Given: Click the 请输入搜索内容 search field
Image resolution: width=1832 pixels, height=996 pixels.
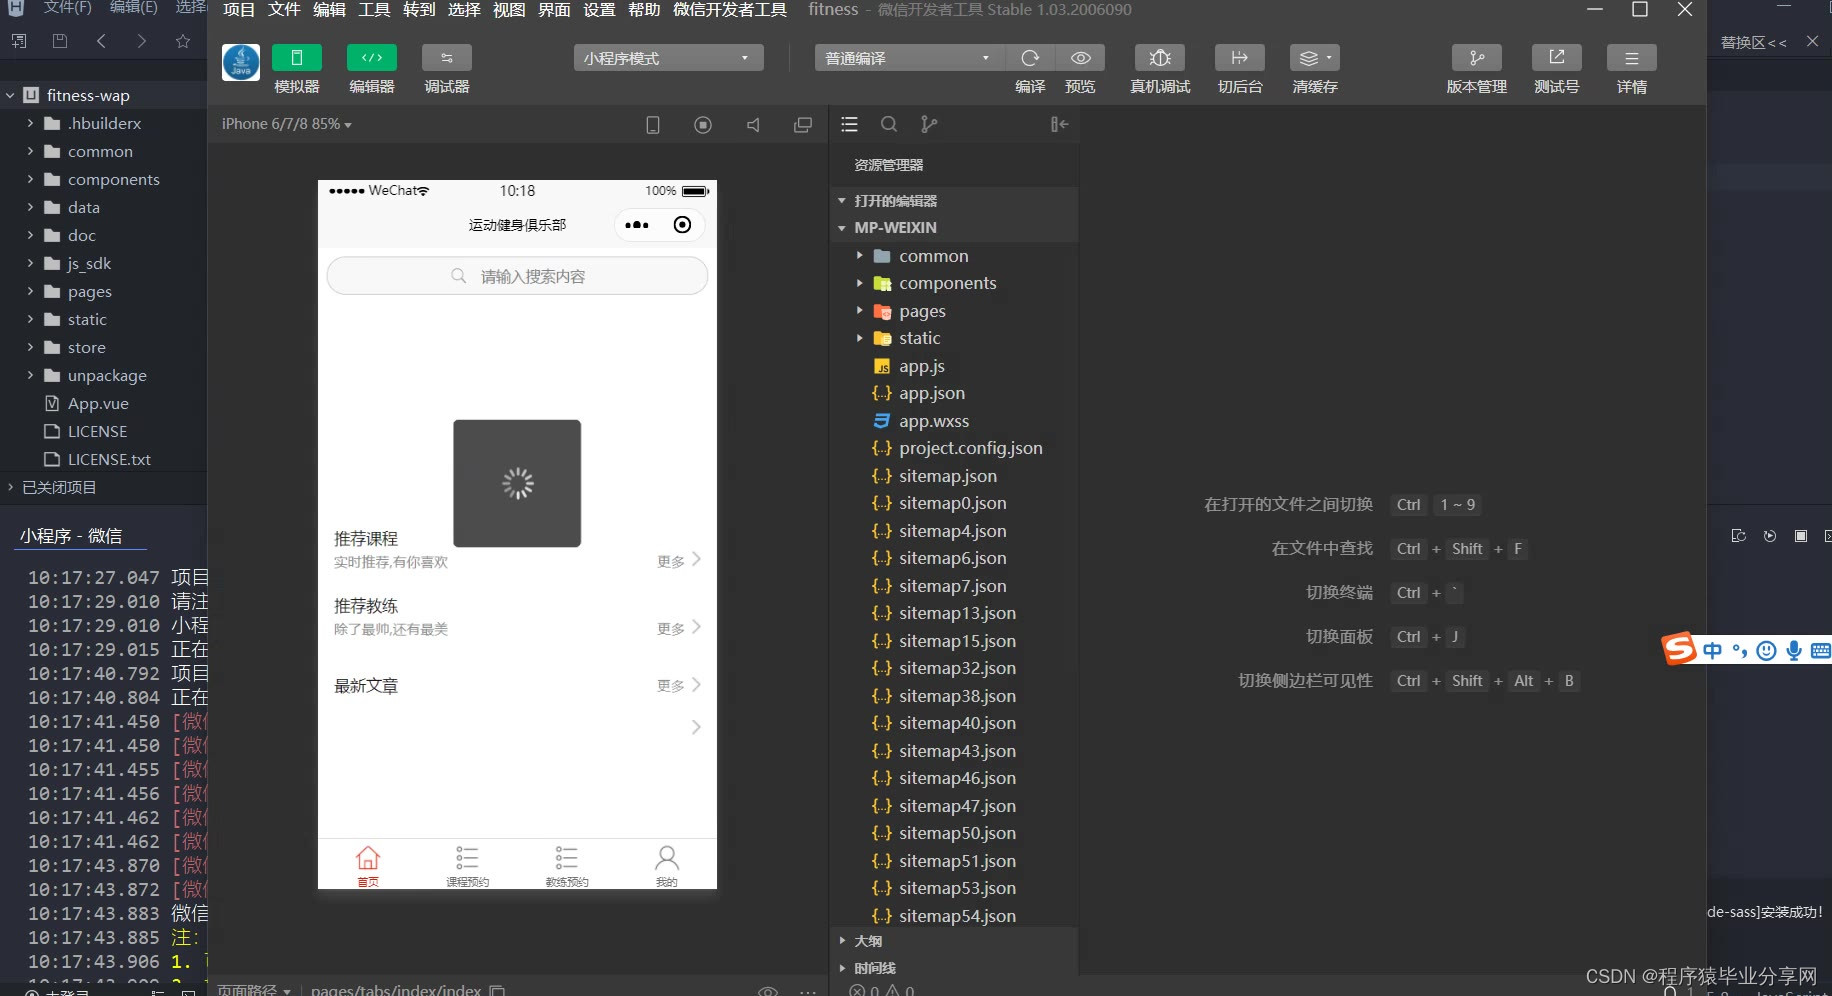Looking at the screenshot, I should click(x=517, y=276).
